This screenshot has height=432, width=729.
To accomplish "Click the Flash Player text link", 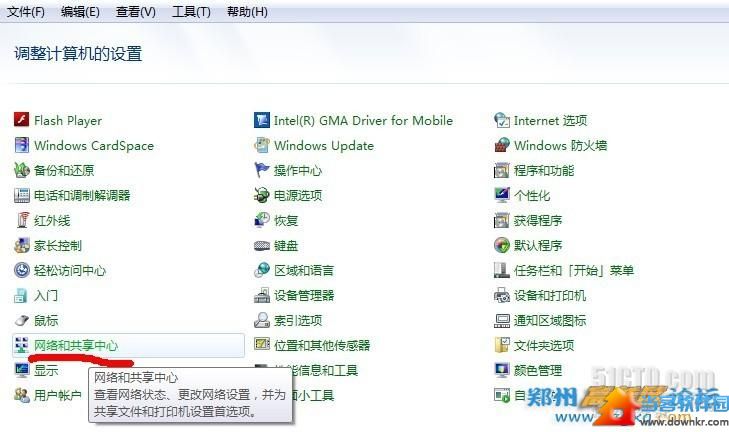I will pos(68,120).
